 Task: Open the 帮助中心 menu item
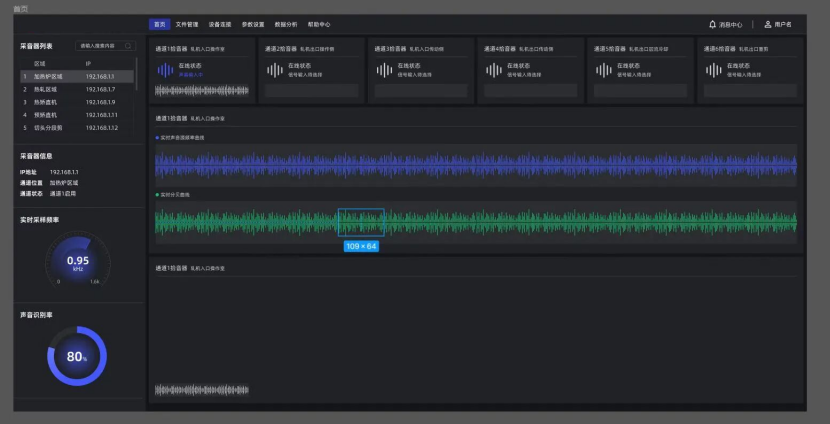pyautogui.click(x=319, y=24)
